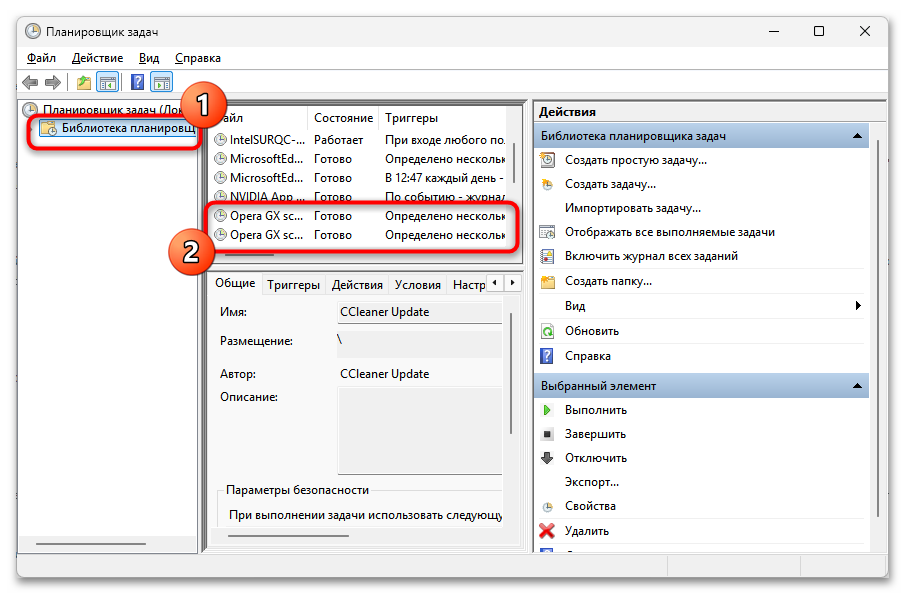Screen dimensions: 905x594
Task: Click the Завершить stop icon
Action: coord(547,434)
